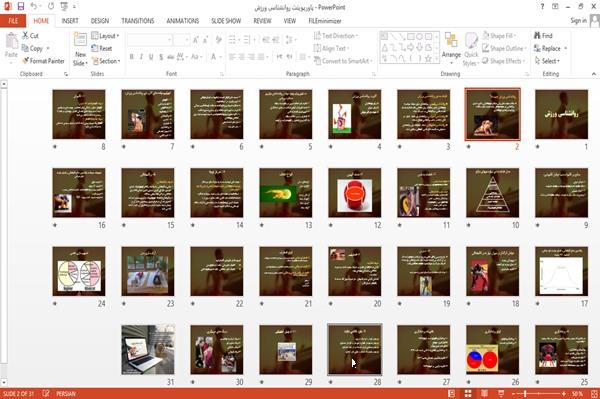Screen dimensions: 600x399
Task: Click transition star under slide 8
Action: pos(55,147)
